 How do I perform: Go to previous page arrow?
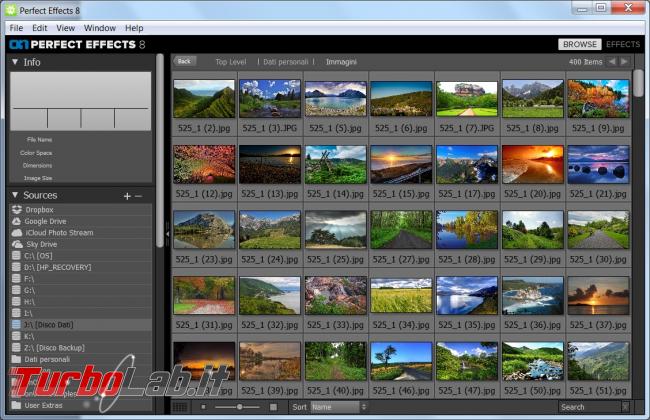tap(612, 62)
